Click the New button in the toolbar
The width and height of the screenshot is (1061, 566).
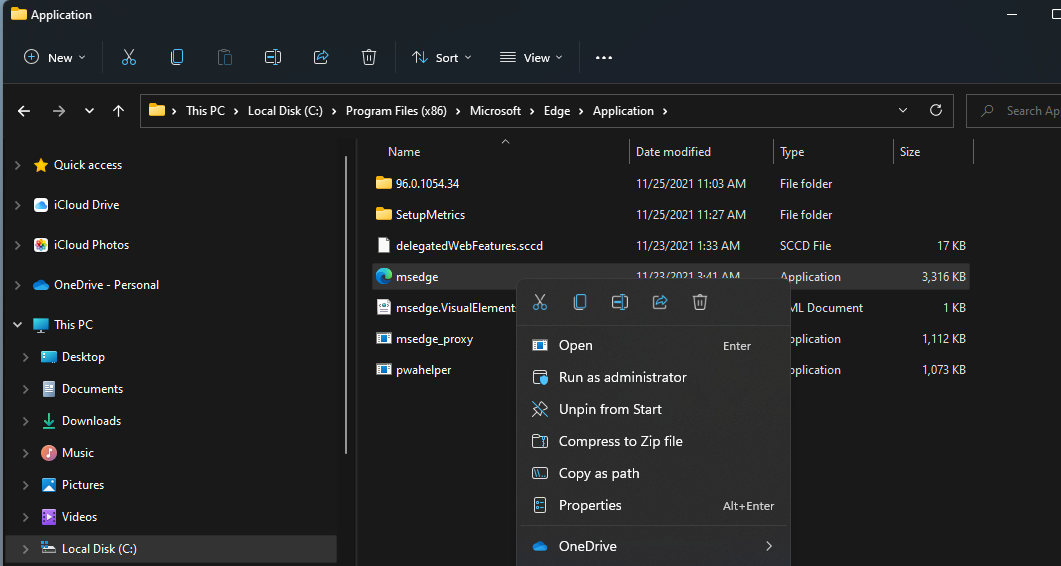[x=54, y=58]
